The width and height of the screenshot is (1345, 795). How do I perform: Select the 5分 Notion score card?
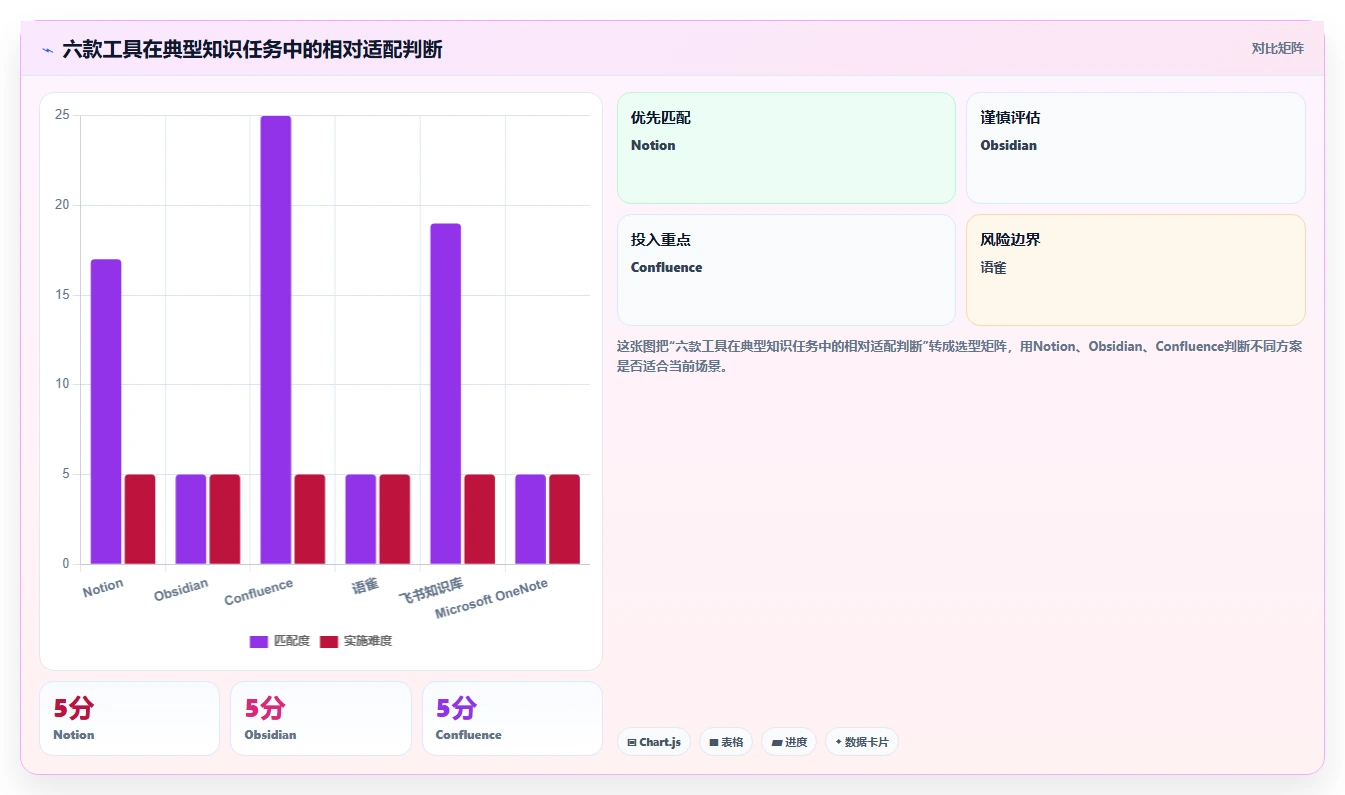(129, 718)
